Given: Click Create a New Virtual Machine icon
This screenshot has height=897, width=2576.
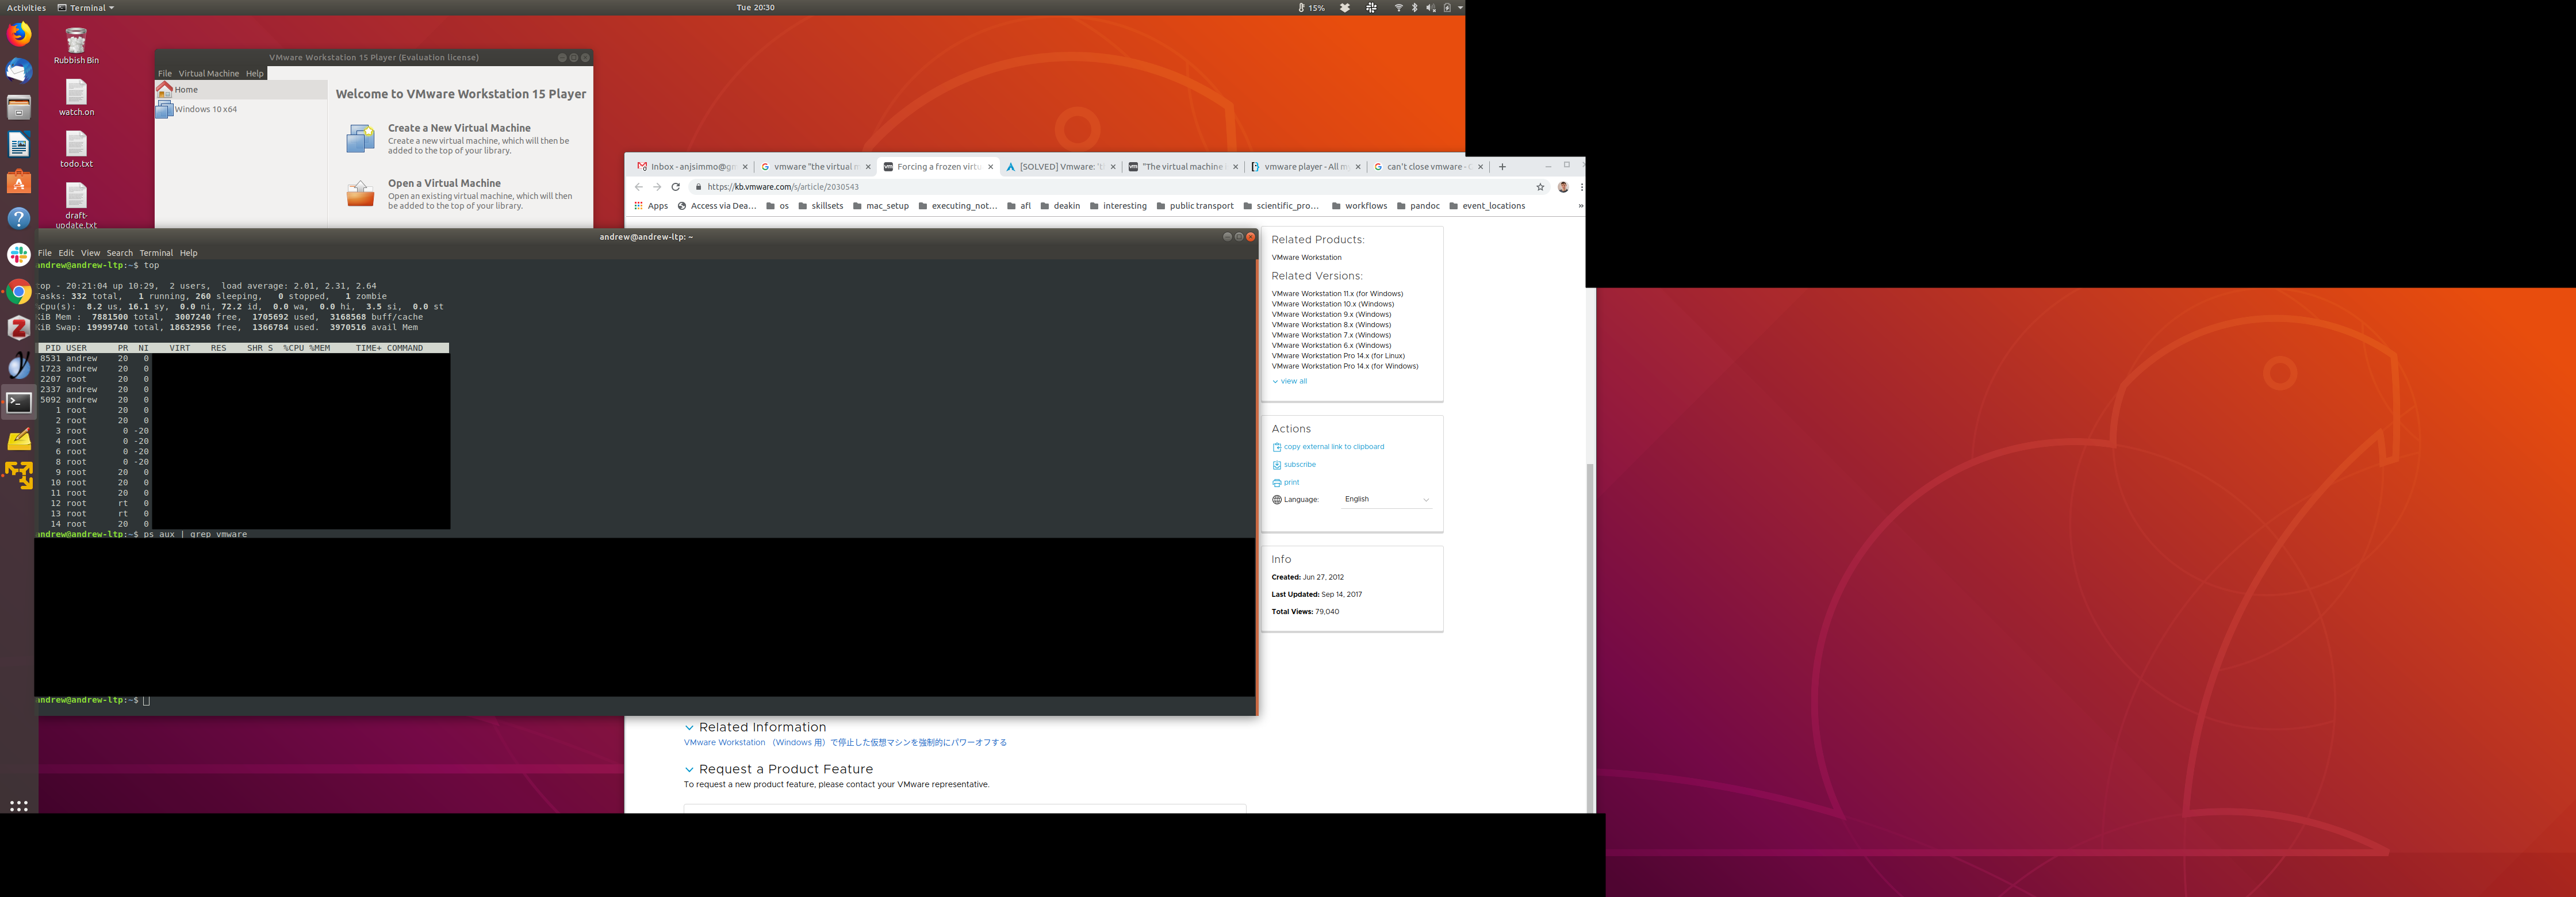Looking at the screenshot, I should coord(360,139).
